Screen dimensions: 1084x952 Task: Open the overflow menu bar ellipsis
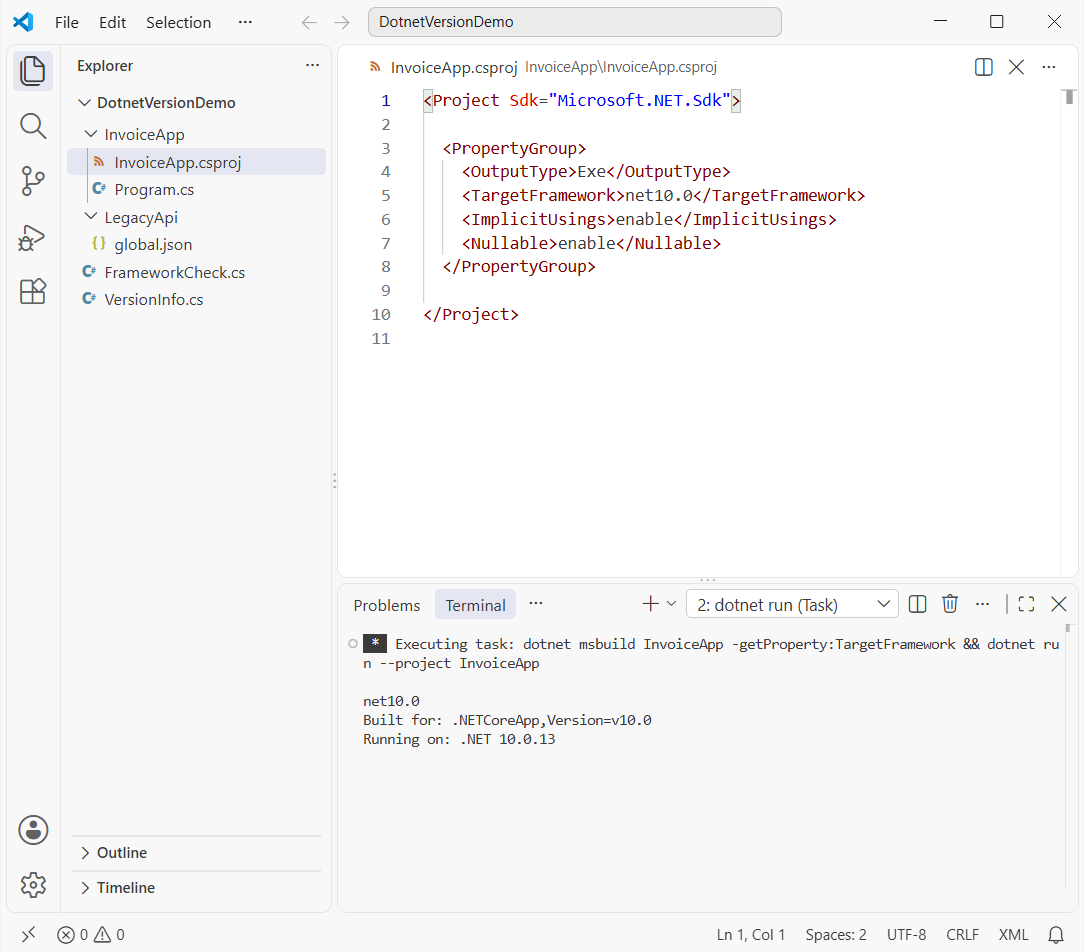point(245,22)
